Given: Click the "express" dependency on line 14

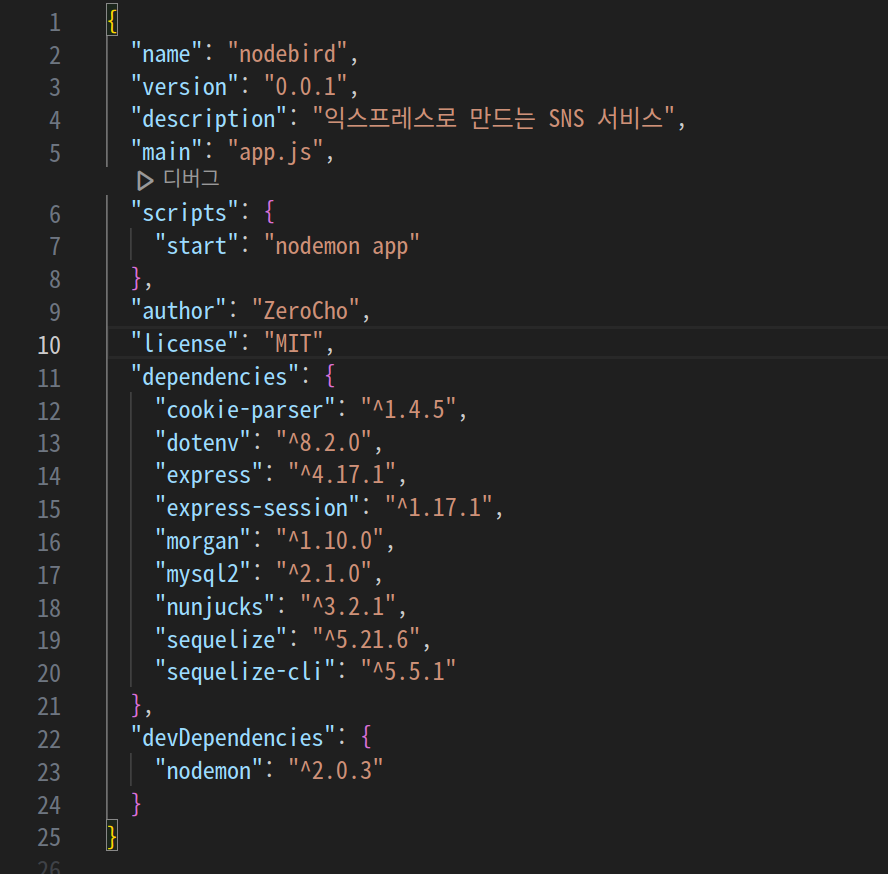Looking at the screenshot, I should tap(209, 475).
